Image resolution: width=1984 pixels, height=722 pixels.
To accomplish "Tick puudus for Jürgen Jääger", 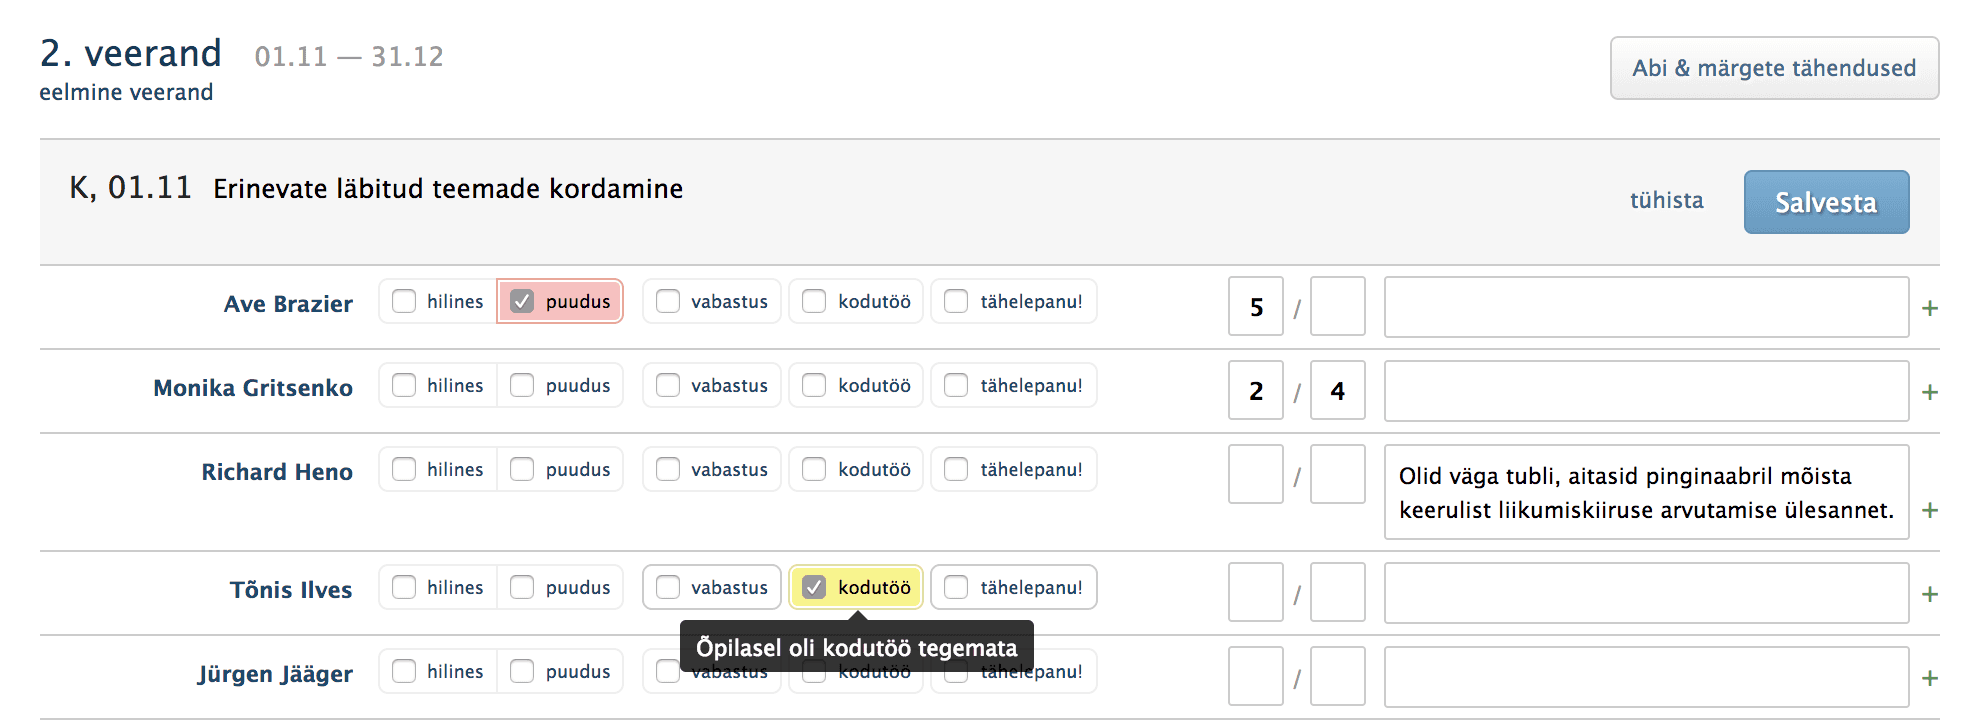I will [x=522, y=671].
